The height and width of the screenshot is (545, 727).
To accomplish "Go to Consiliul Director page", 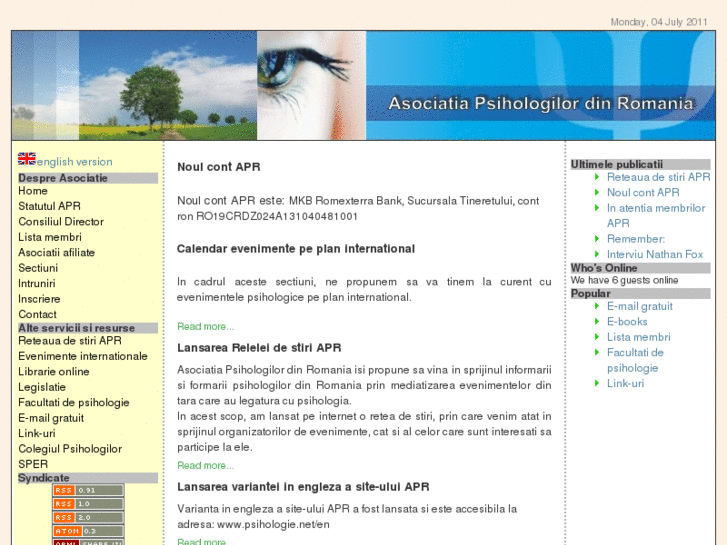I will (x=61, y=222).
